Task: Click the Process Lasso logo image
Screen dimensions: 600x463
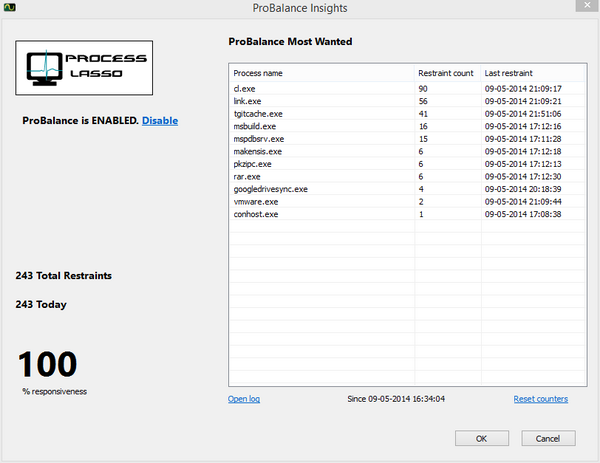Action: [x=84, y=68]
